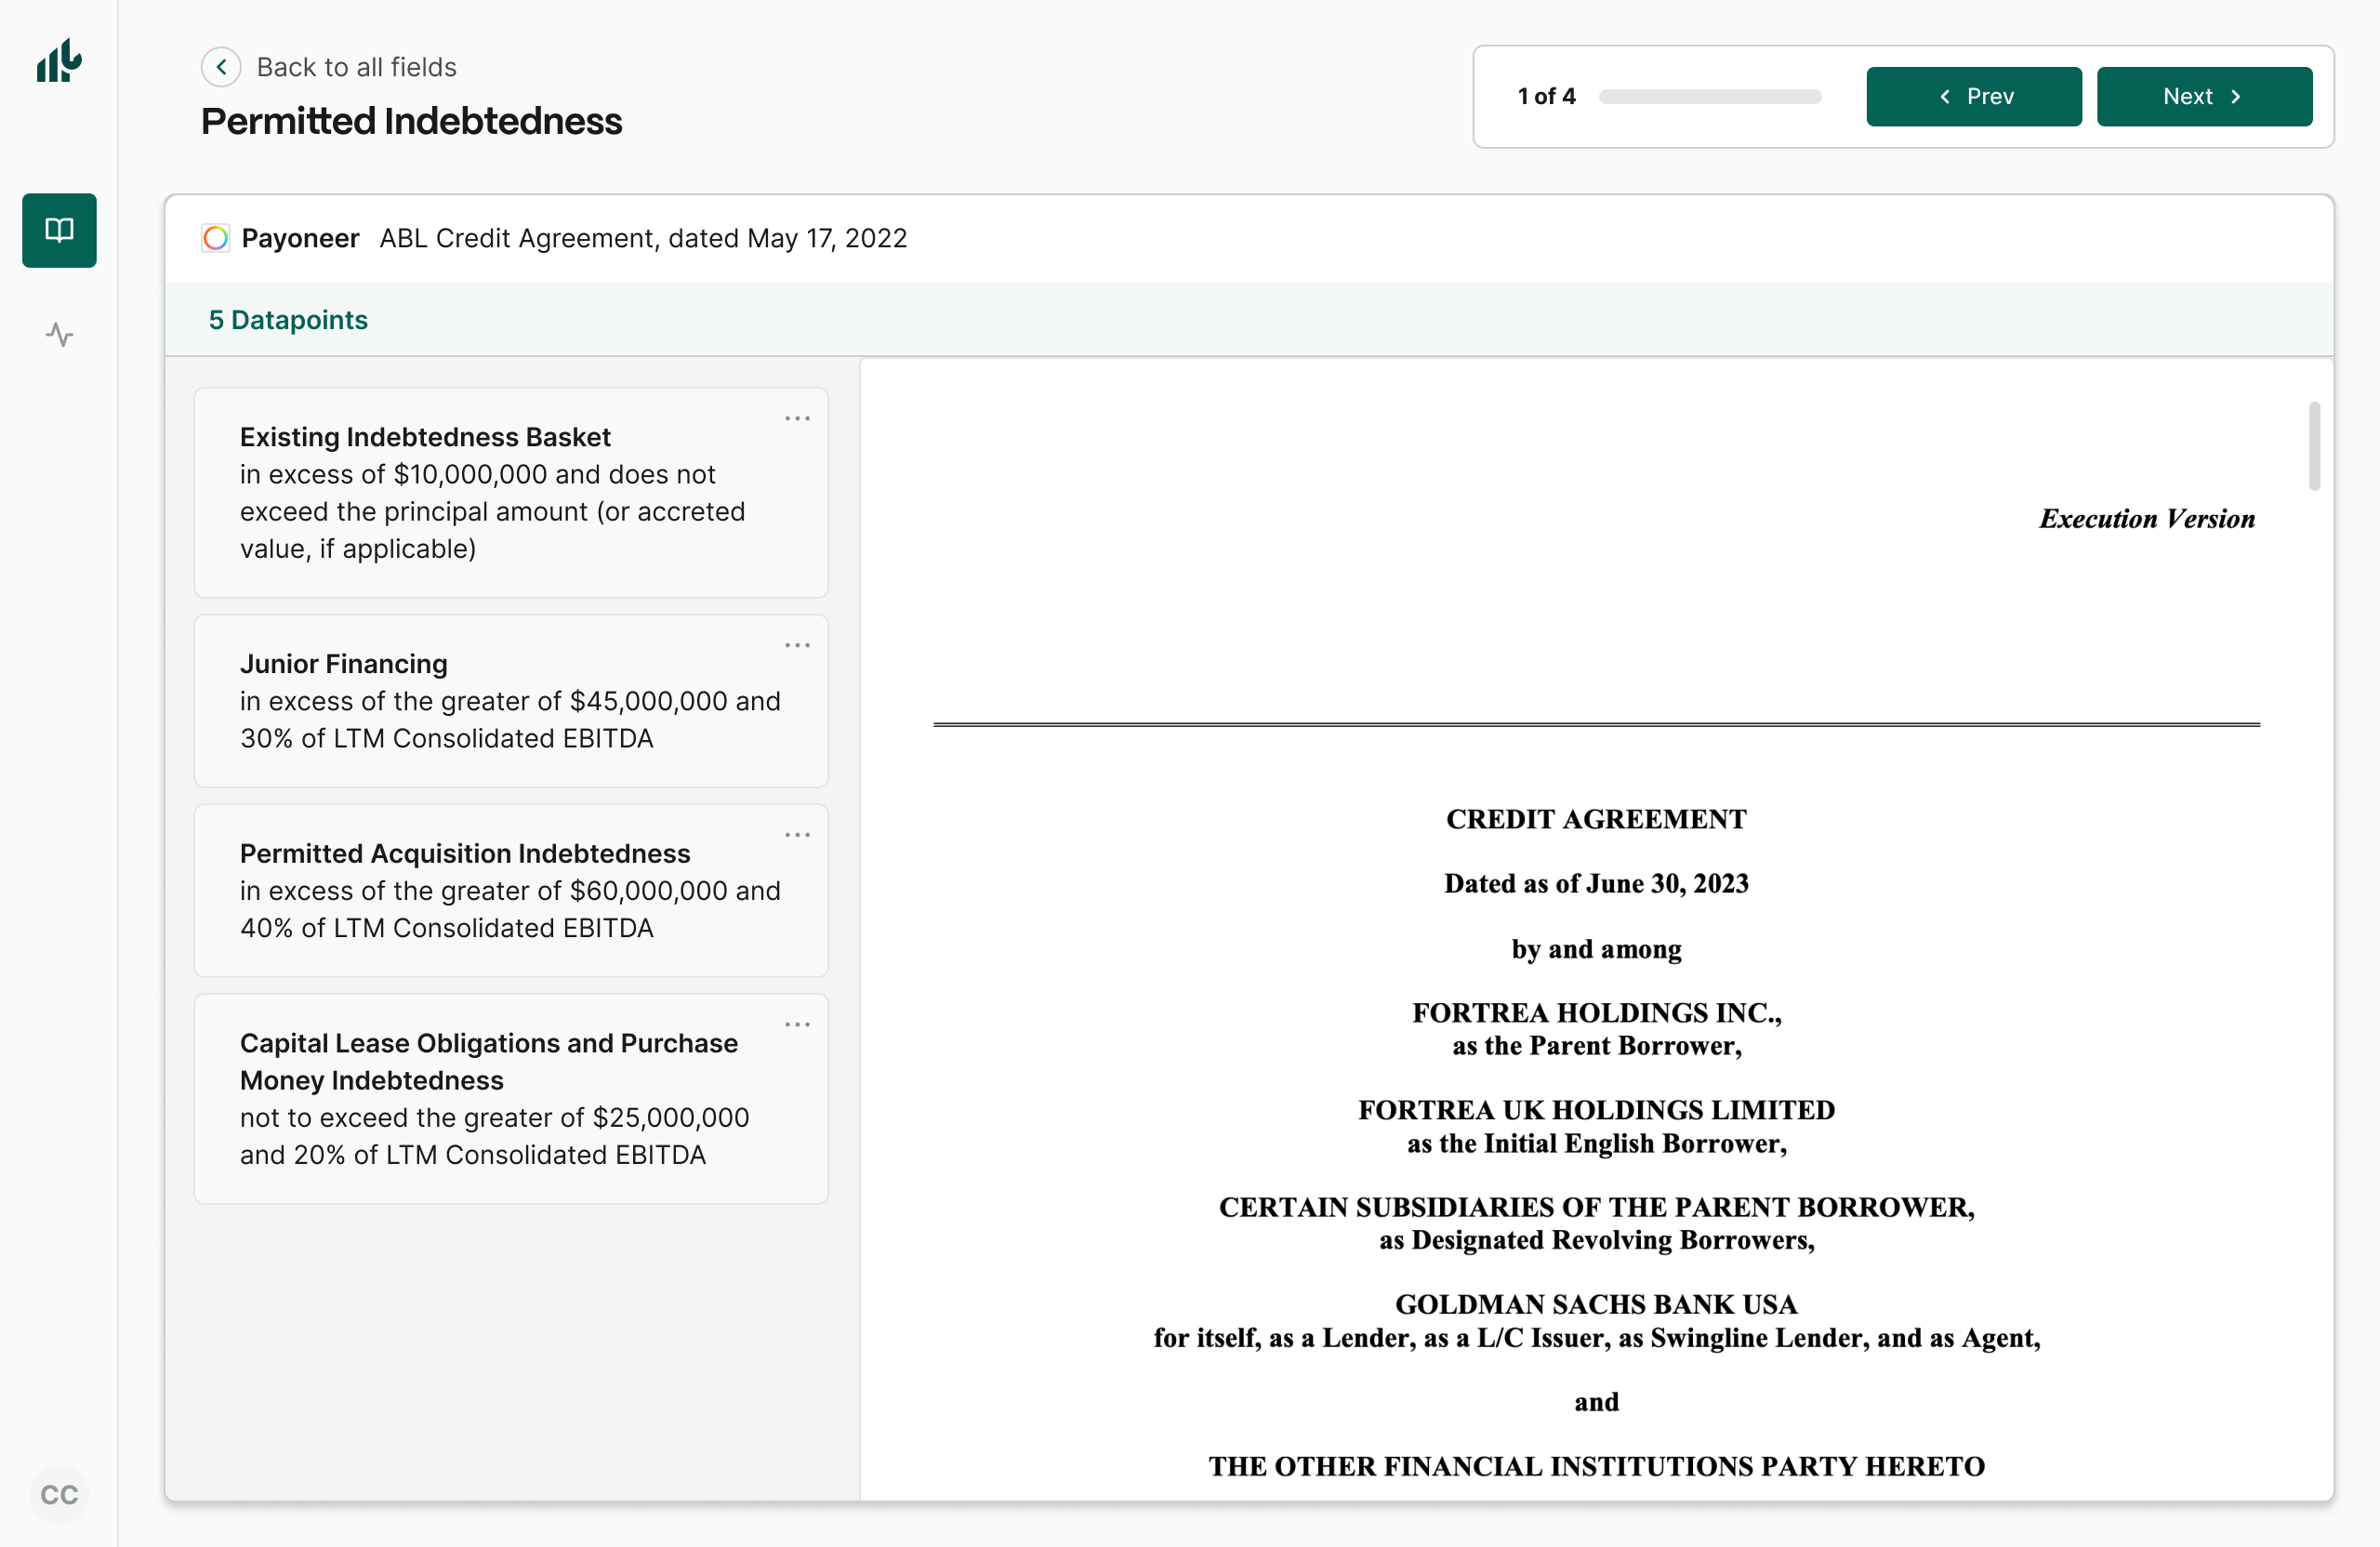Click the 1 of 4 progress bar
2380x1547 pixels.
point(1710,96)
